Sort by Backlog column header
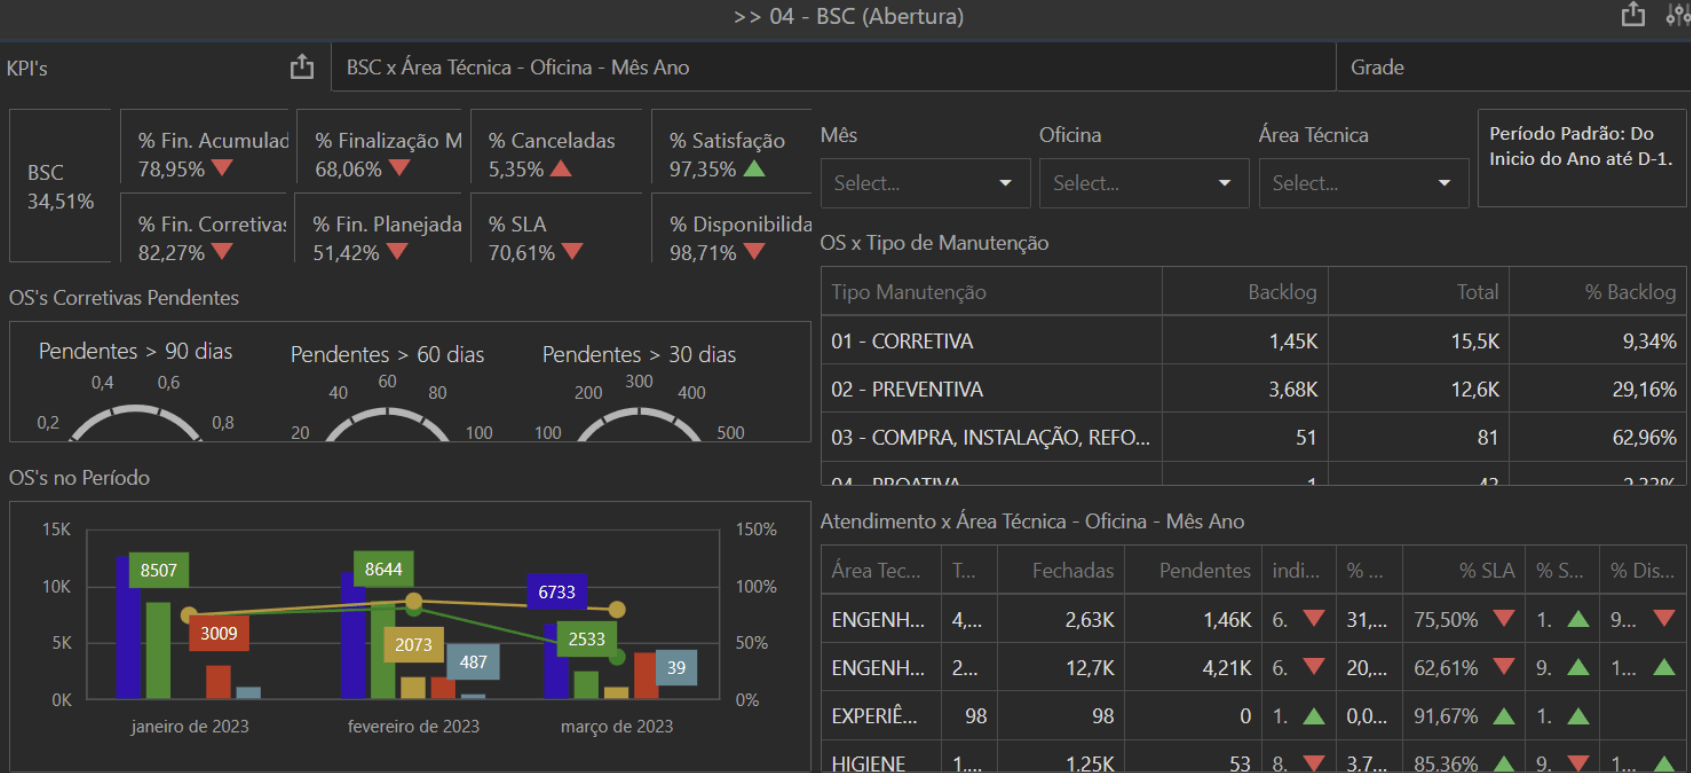This screenshot has height=773, width=1691. (x=1245, y=292)
